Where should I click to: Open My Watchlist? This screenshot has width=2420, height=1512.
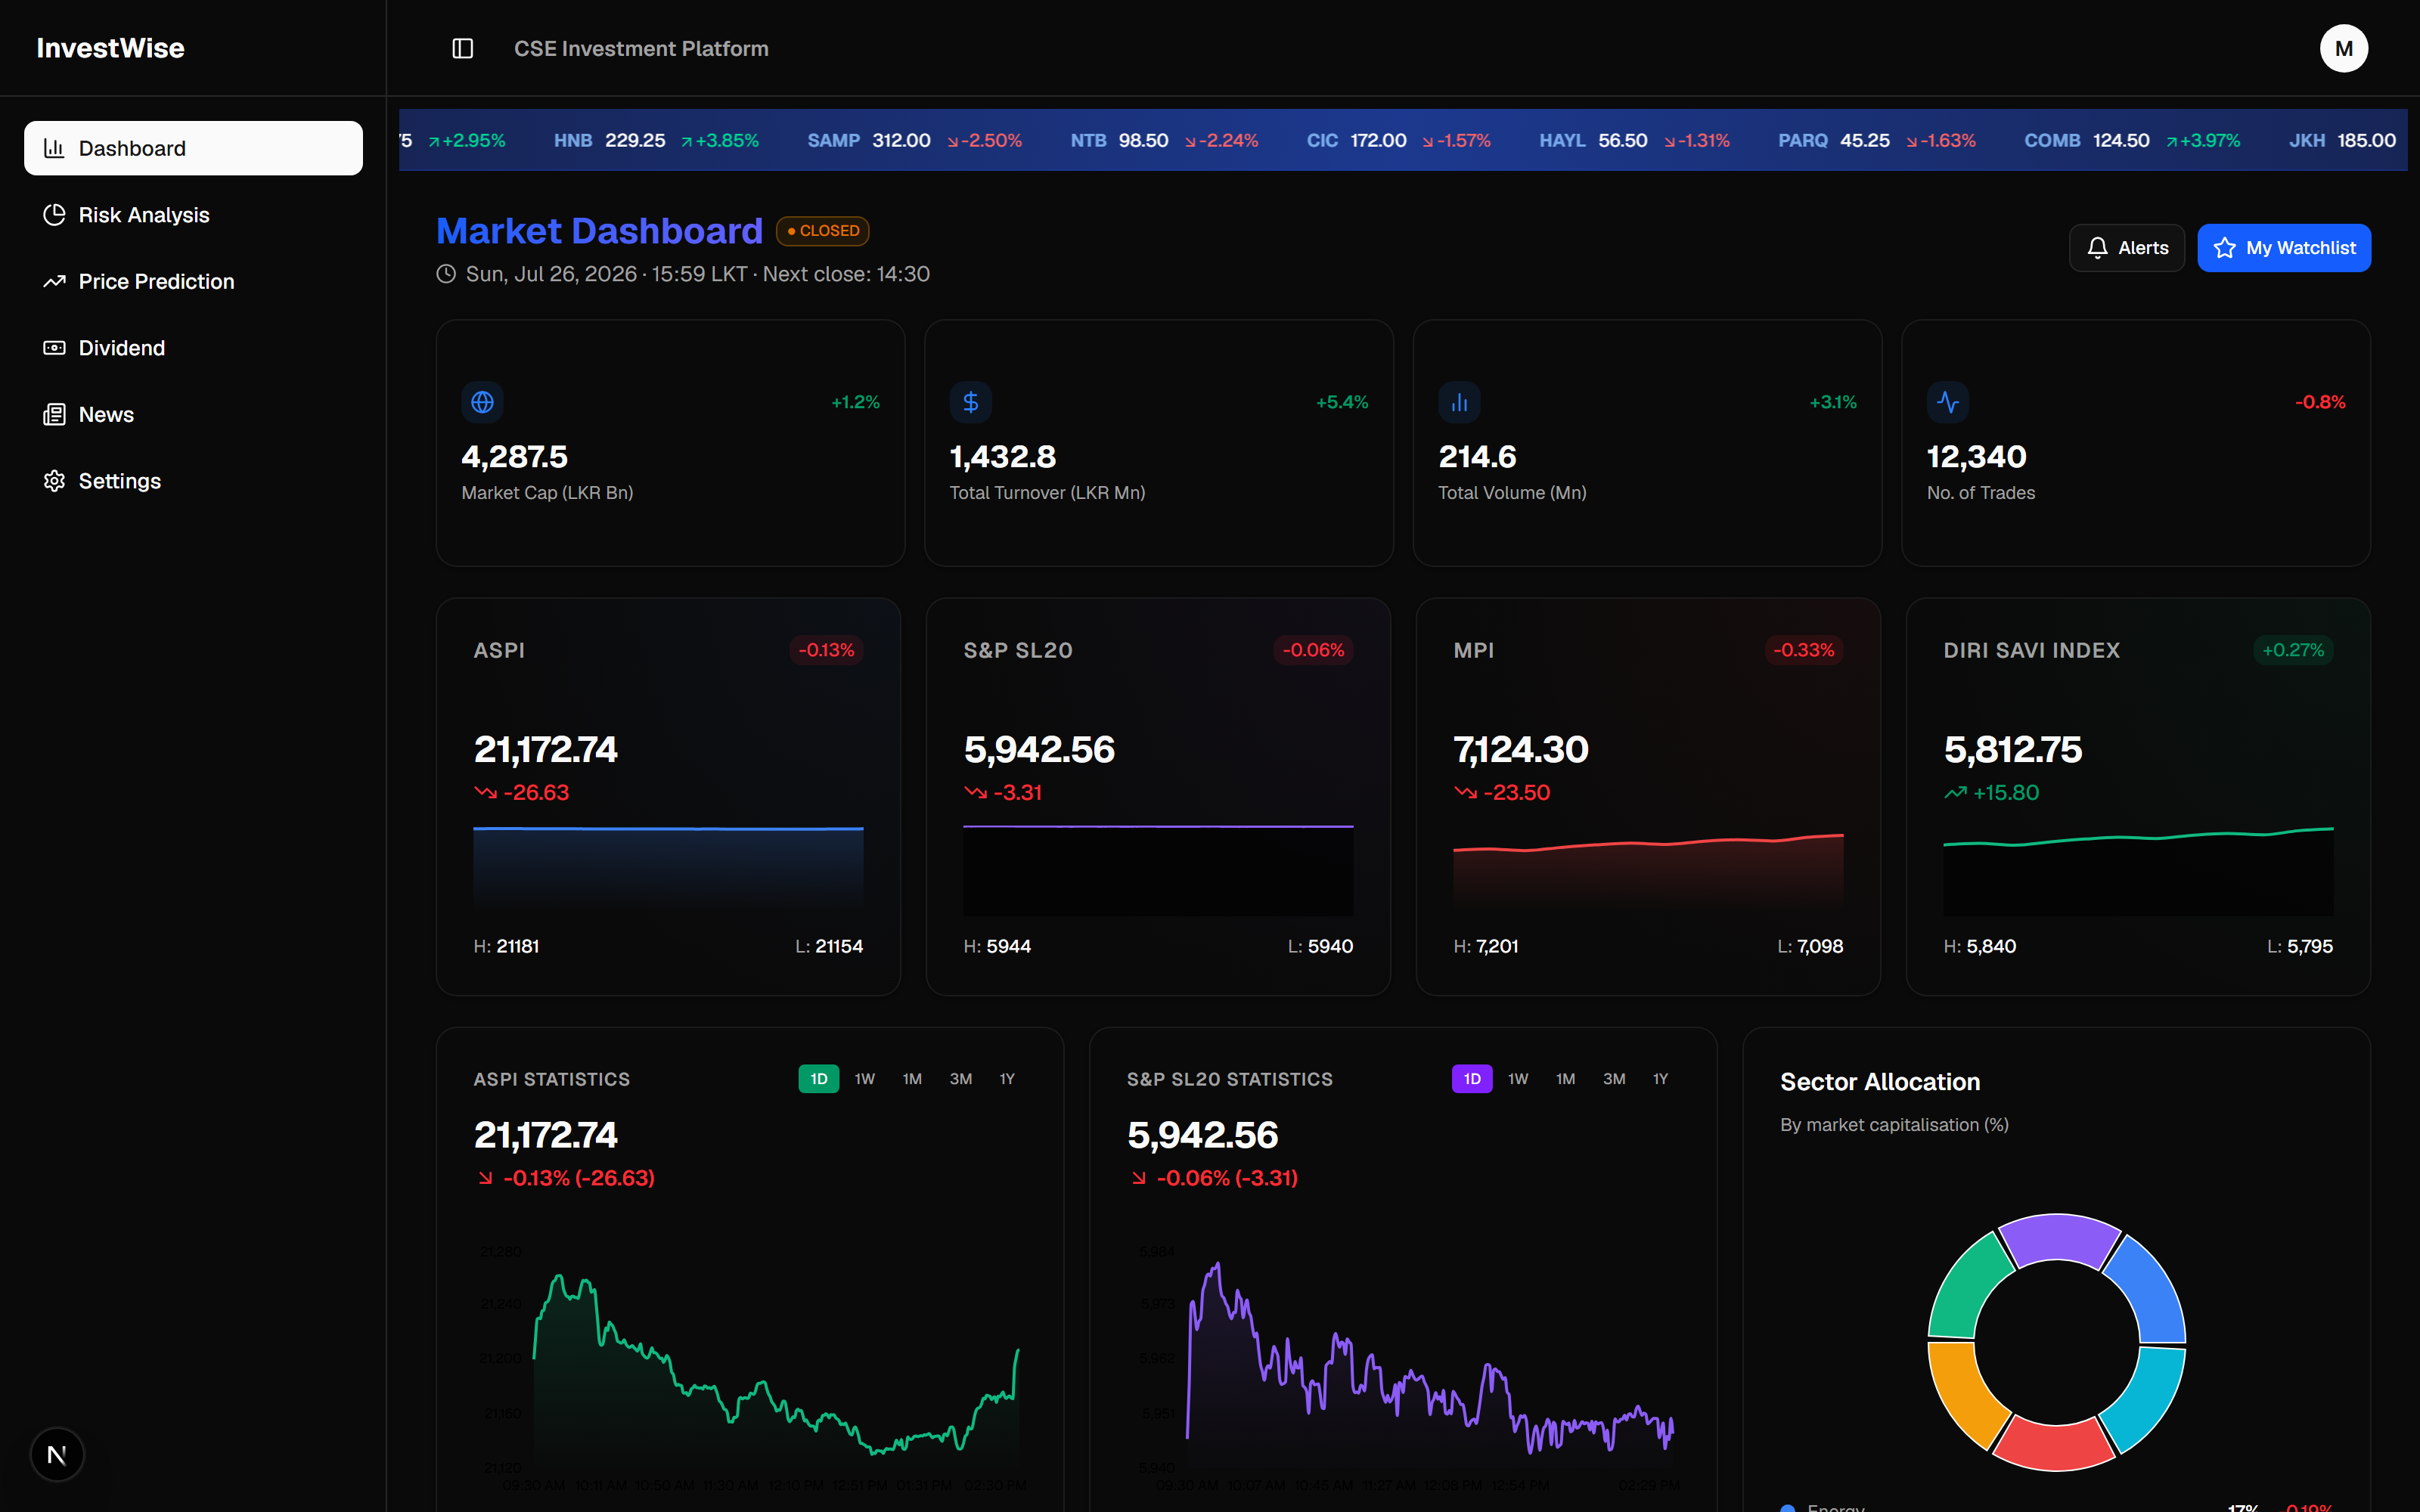click(x=2283, y=248)
